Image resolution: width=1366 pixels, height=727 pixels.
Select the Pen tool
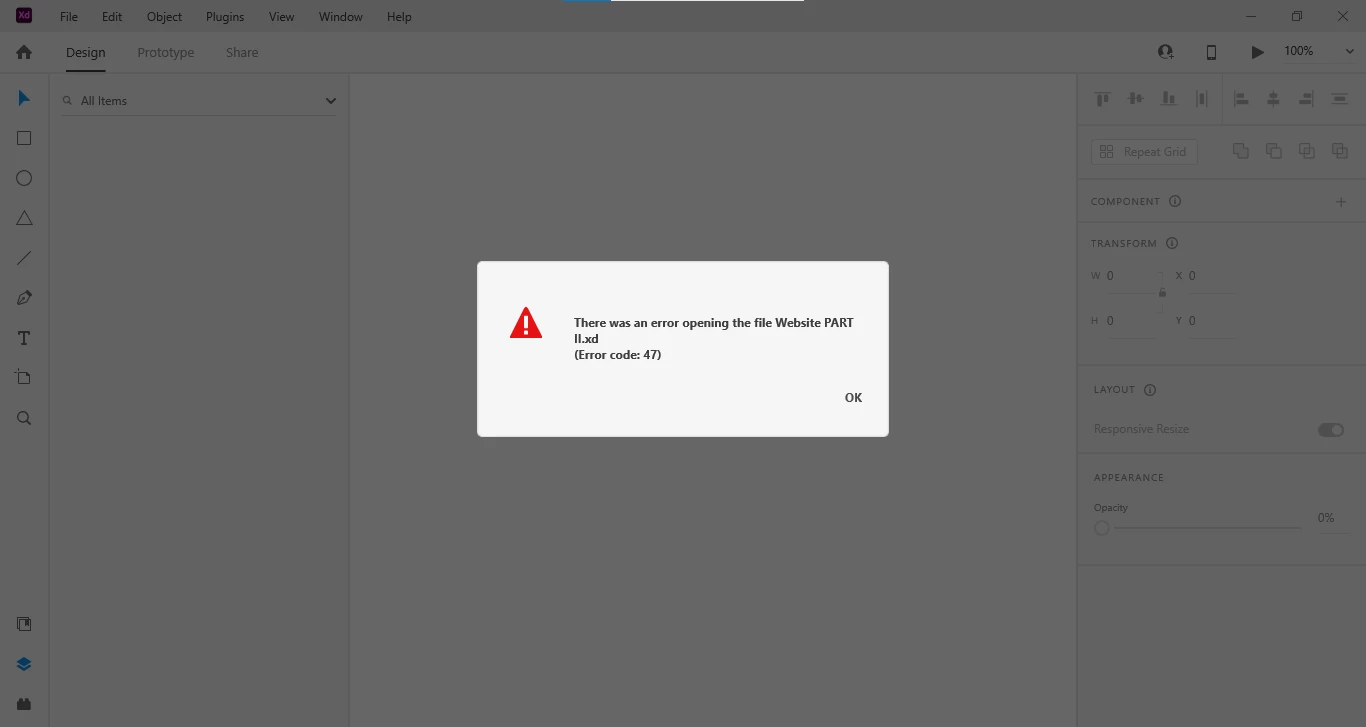tap(24, 298)
